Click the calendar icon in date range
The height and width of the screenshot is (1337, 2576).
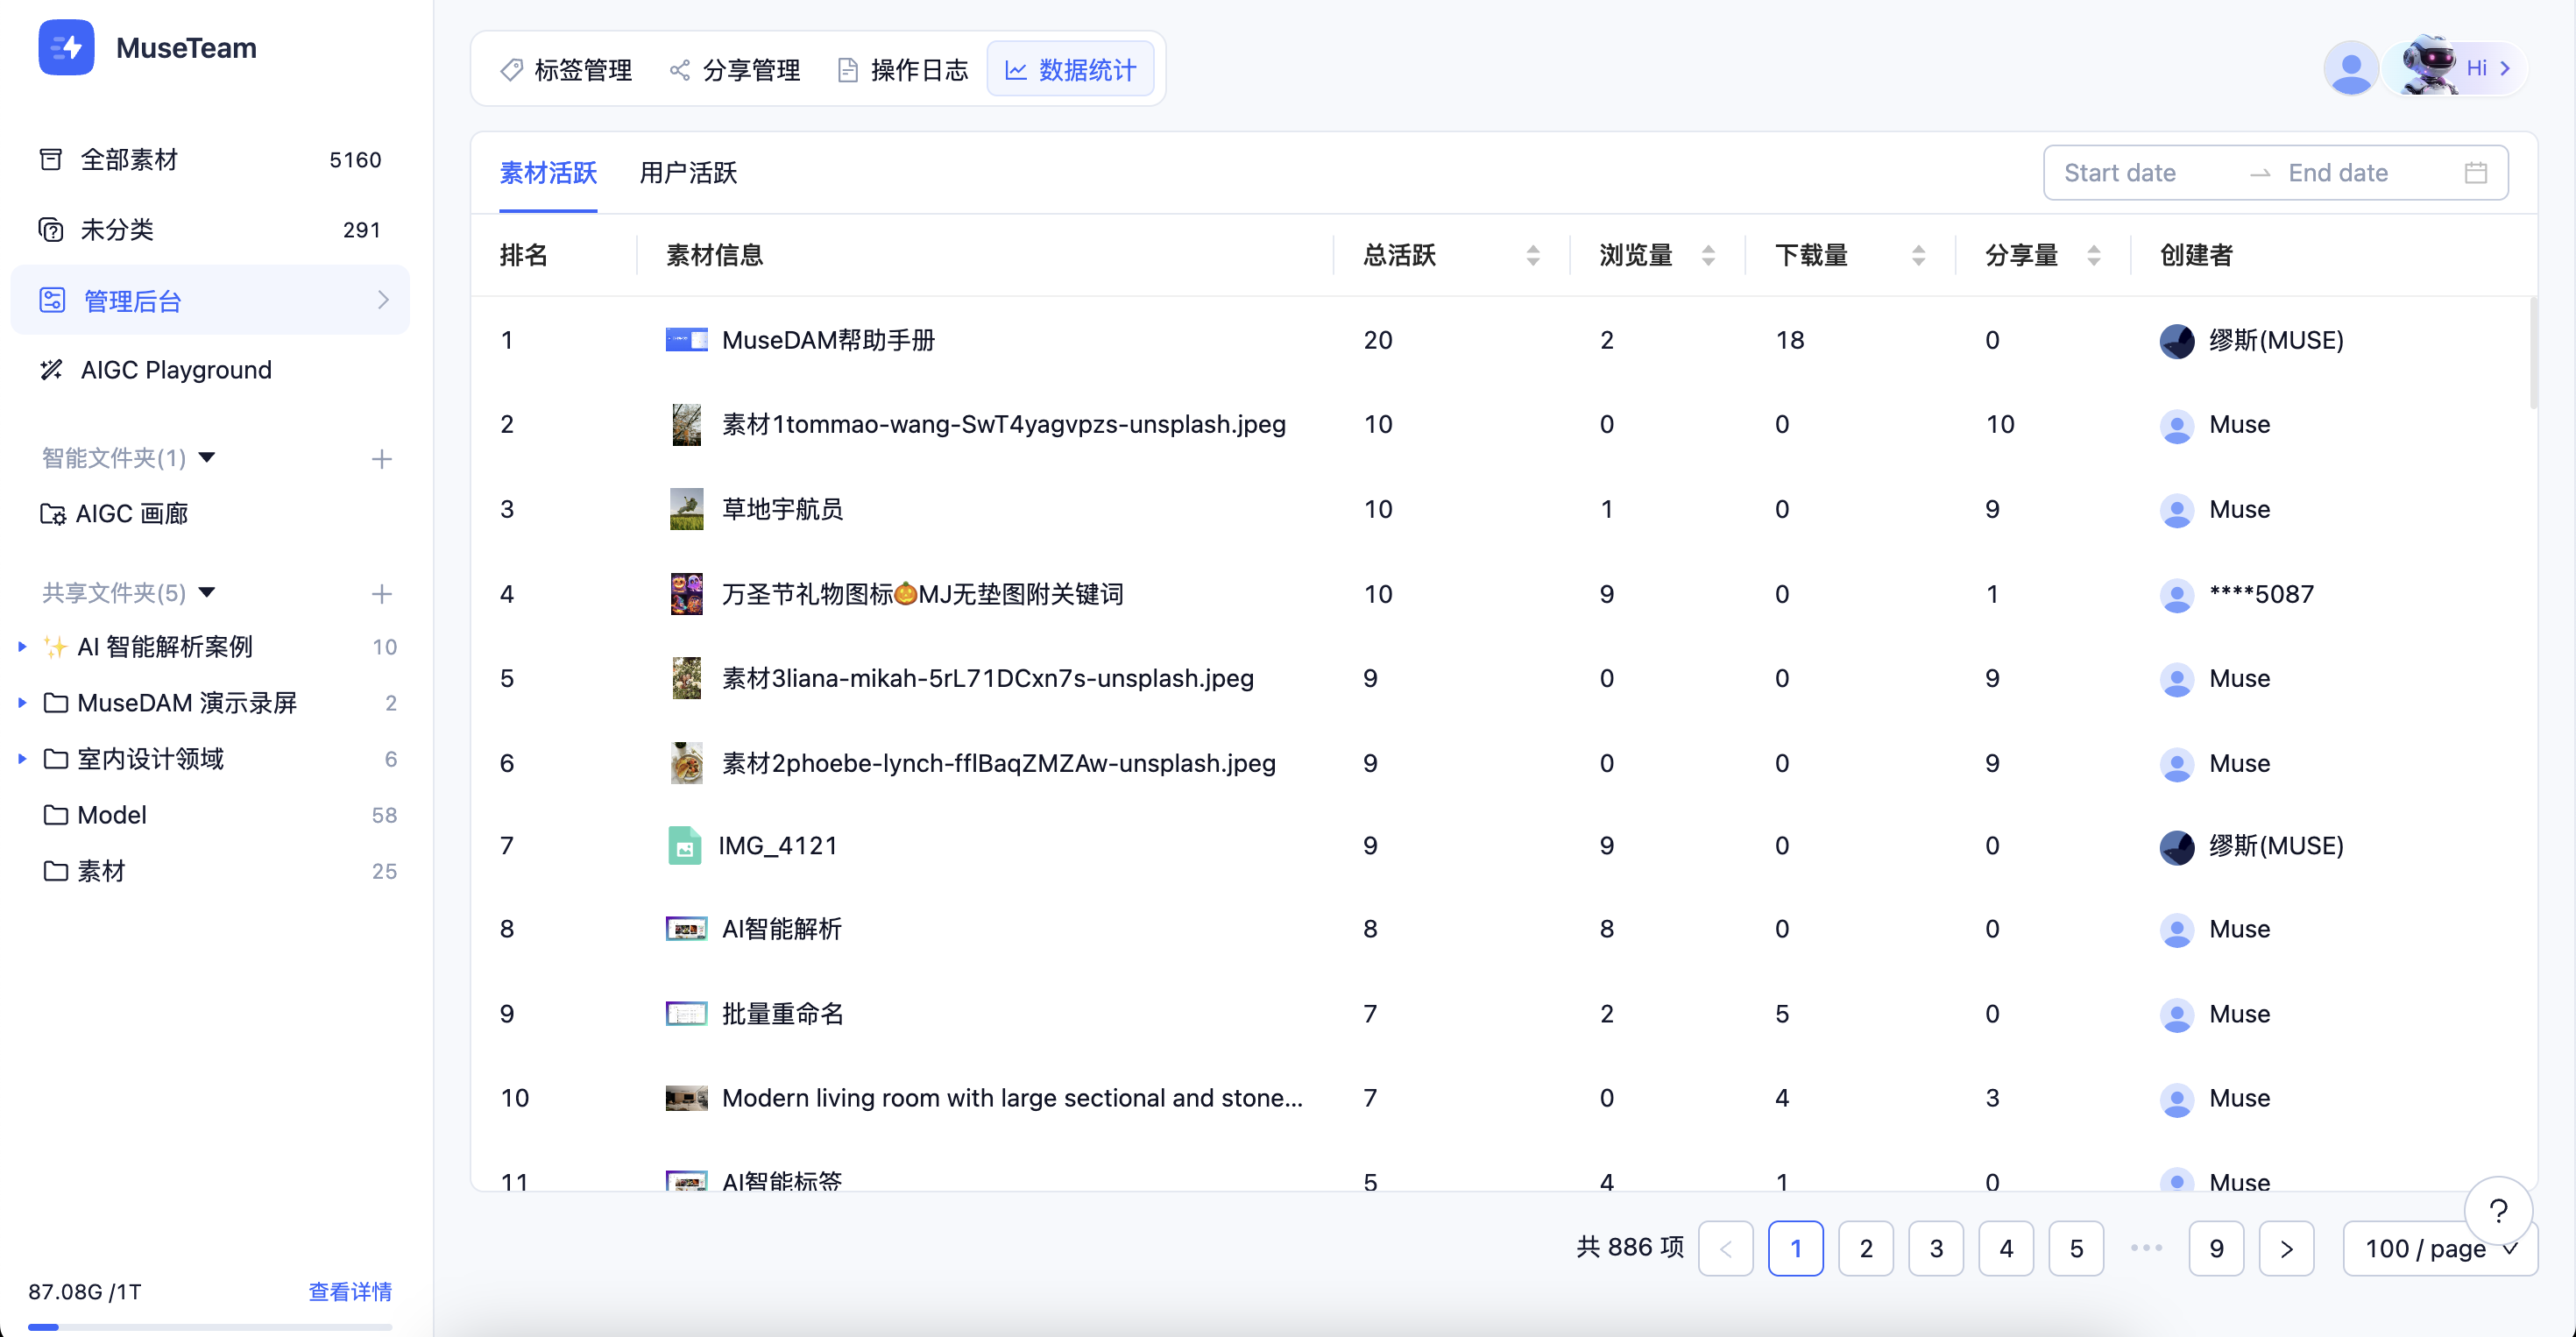(x=2475, y=173)
